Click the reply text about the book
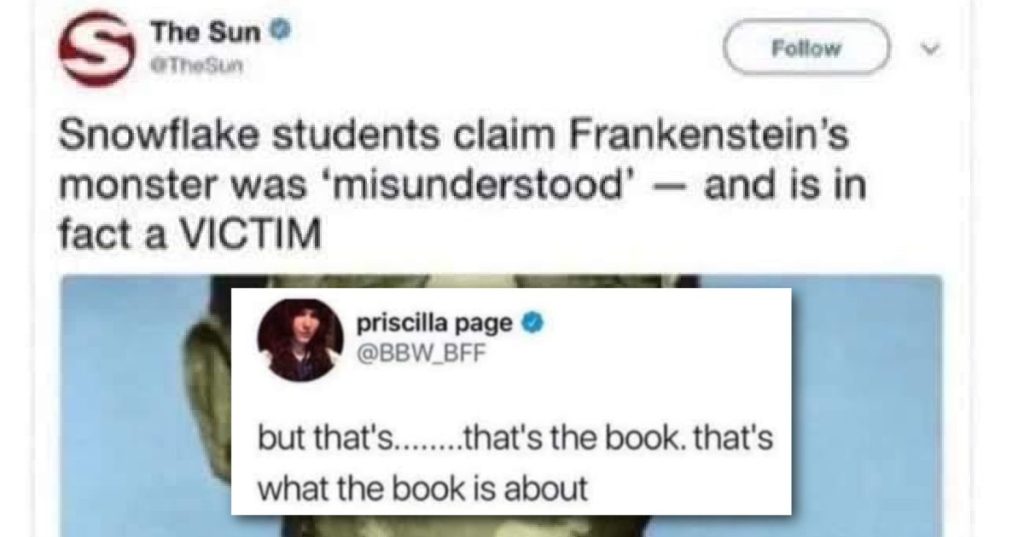The width and height of the screenshot is (1024, 537). click(x=515, y=463)
